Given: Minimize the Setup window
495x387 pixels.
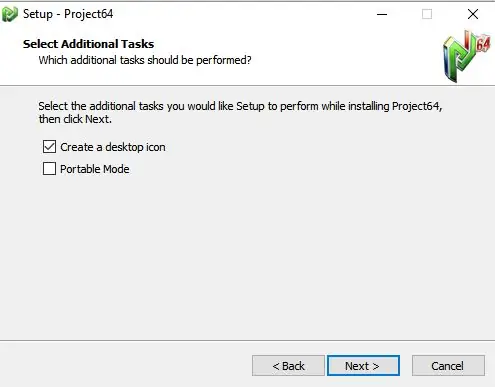Looking at the screenshot, I should coord(382,14).
